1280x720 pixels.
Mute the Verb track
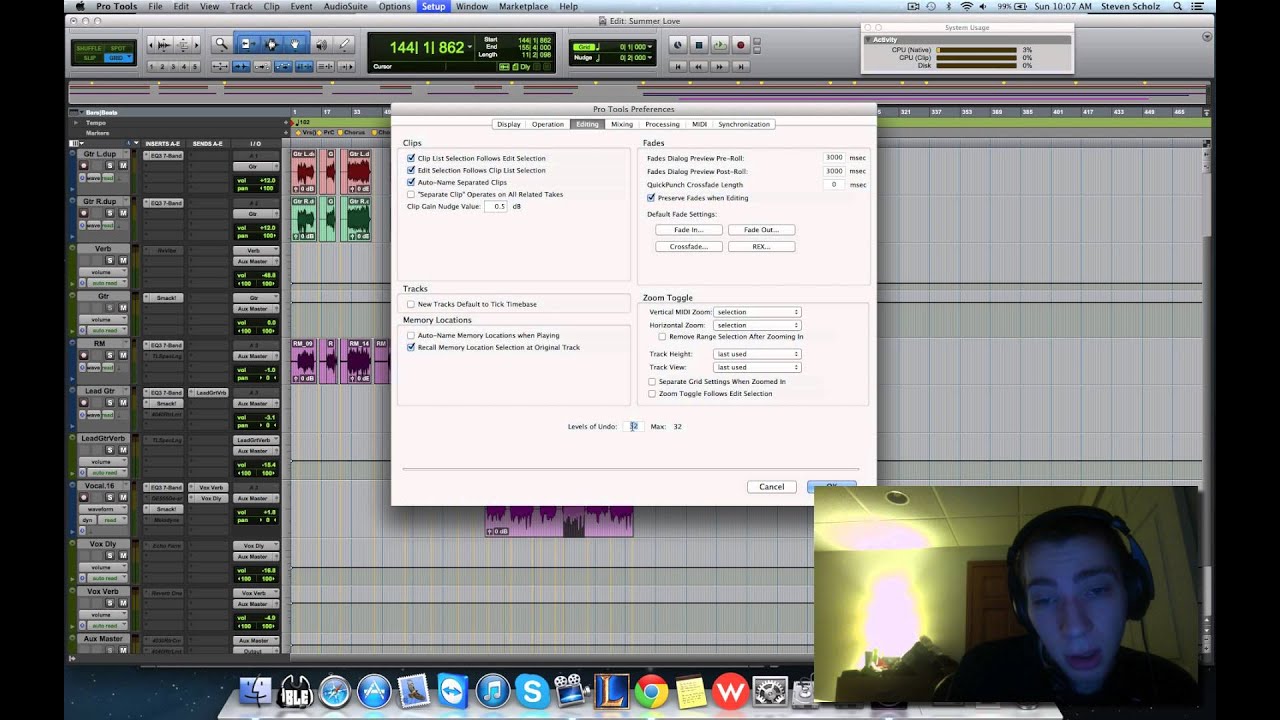(x=123, y=260)
